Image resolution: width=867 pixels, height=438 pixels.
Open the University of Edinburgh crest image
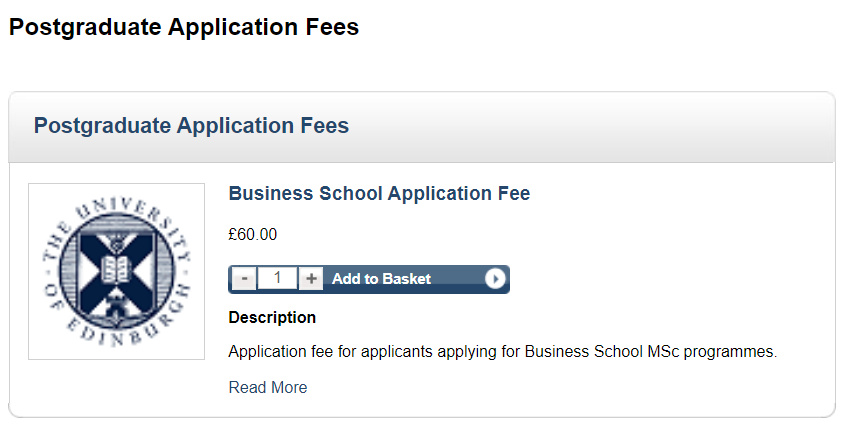(x=117, y=272)
